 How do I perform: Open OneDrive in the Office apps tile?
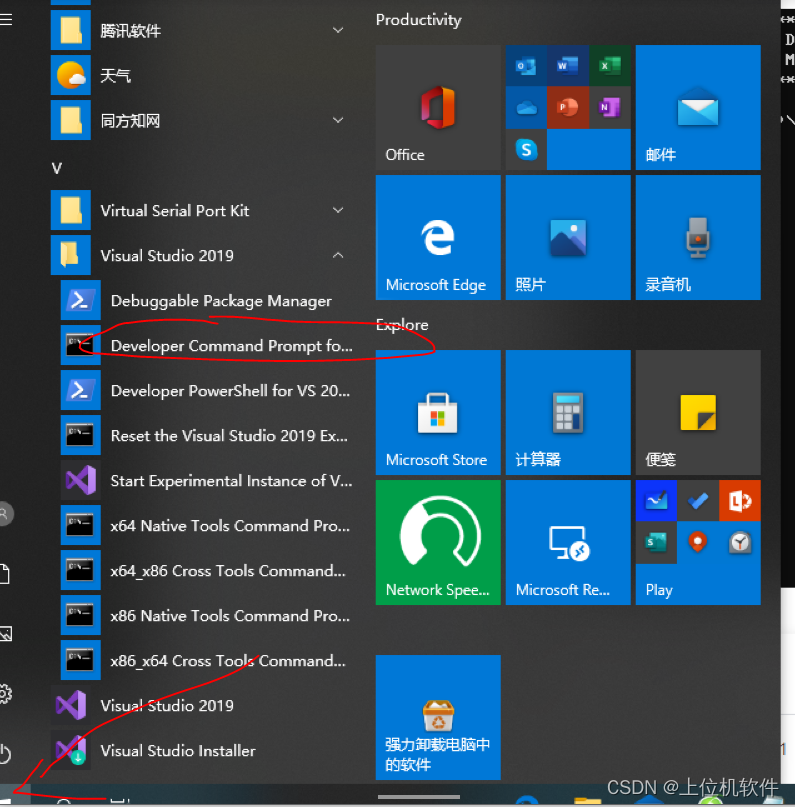[x=526, y=108]
